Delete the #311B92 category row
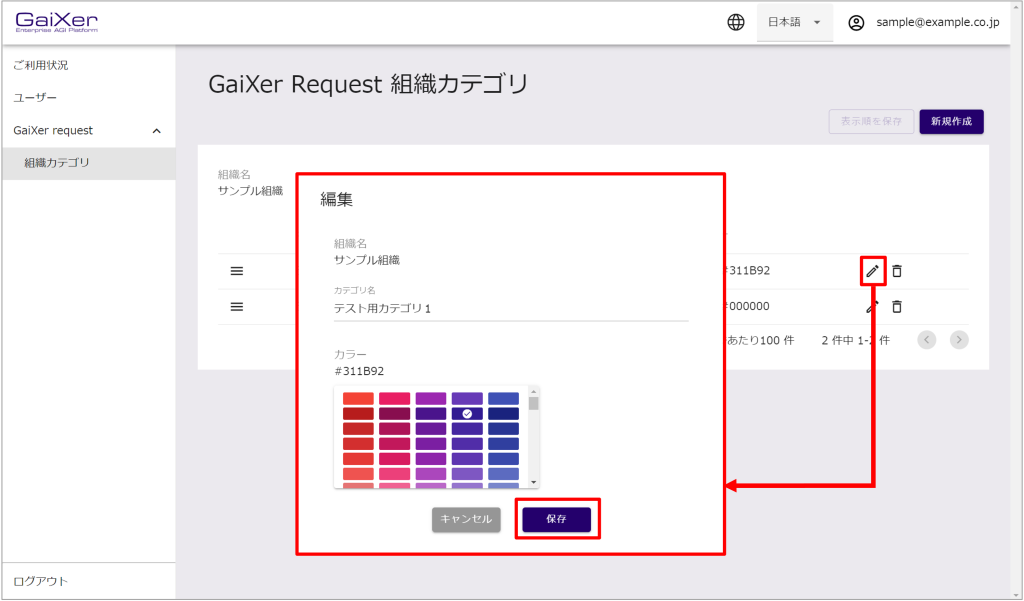1024x601 pixels. point(897,271)
